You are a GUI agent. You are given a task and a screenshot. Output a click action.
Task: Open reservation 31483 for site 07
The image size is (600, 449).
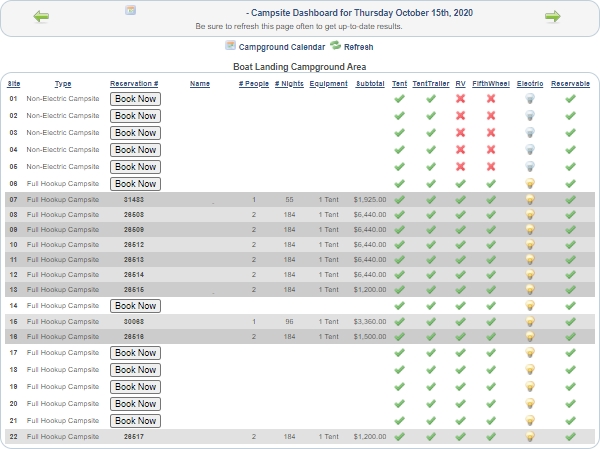pos(134,200)
